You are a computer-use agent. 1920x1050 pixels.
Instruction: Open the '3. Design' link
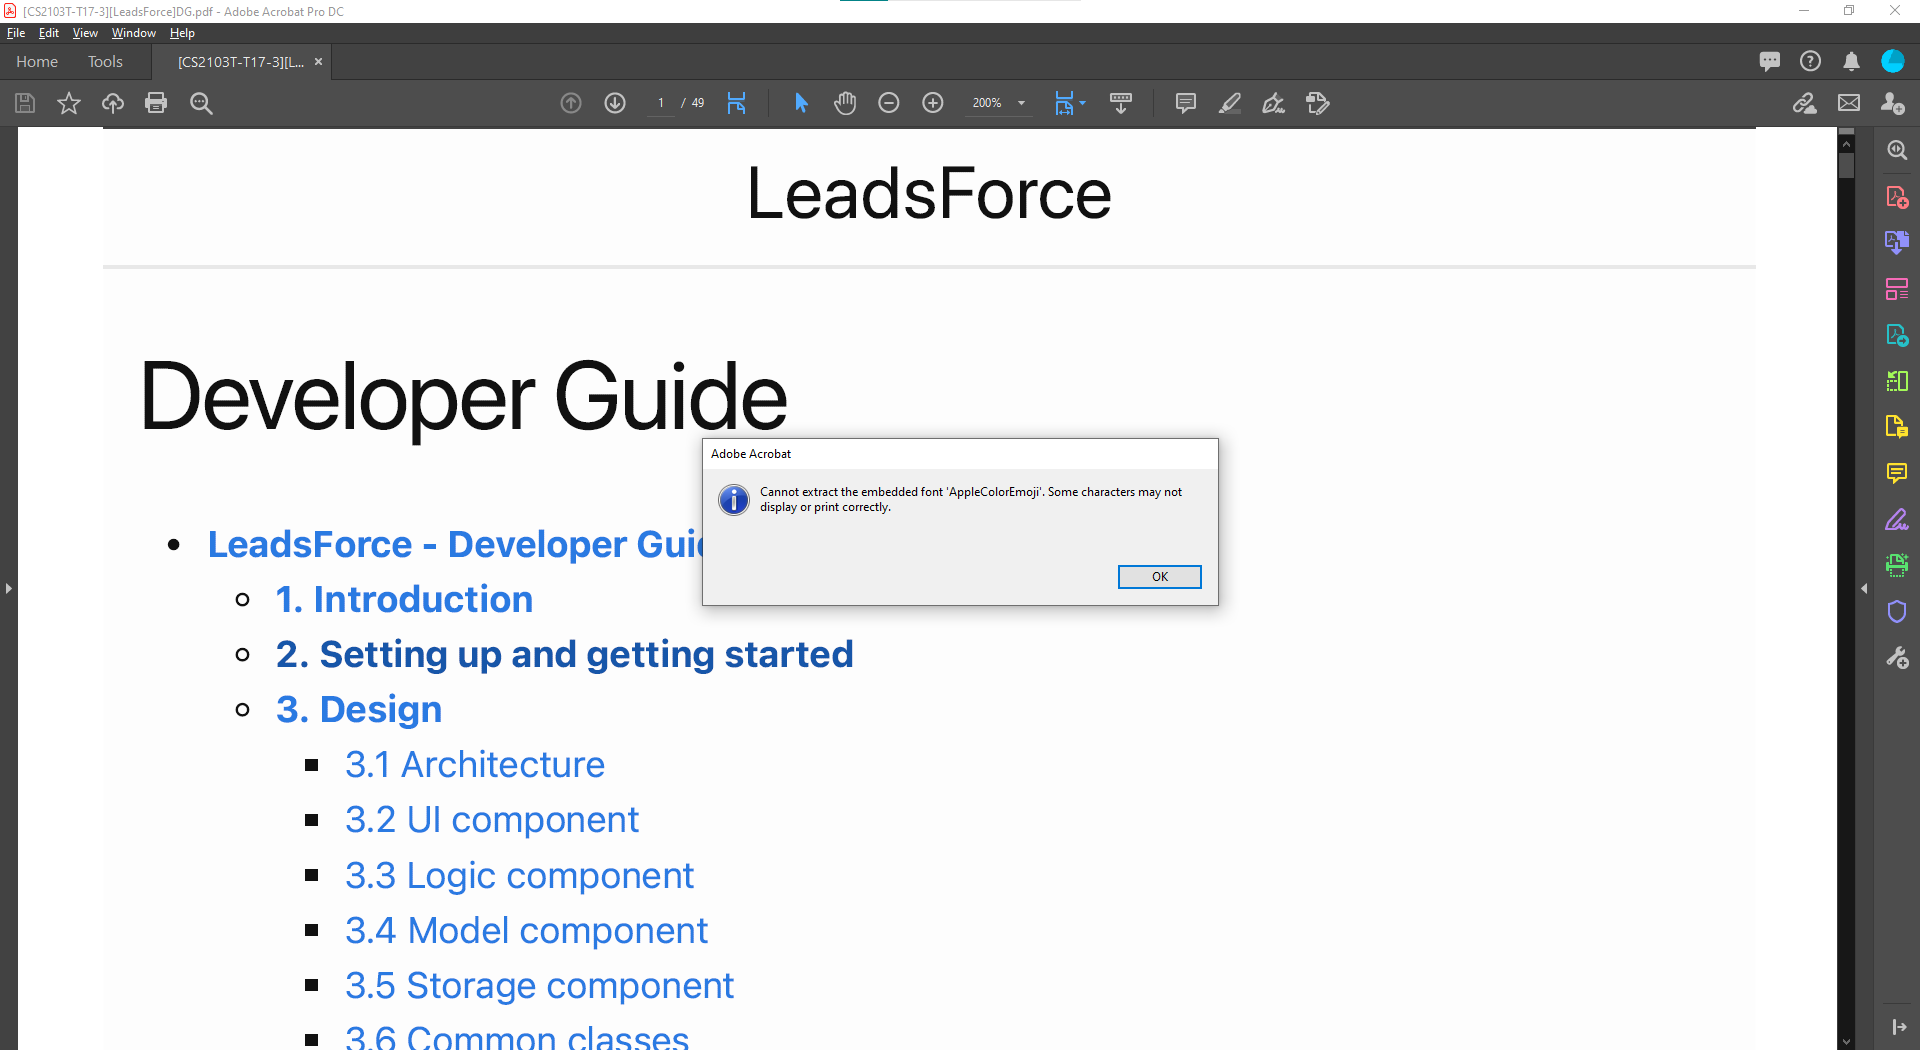pyautogui.click(x=359, y=710)
